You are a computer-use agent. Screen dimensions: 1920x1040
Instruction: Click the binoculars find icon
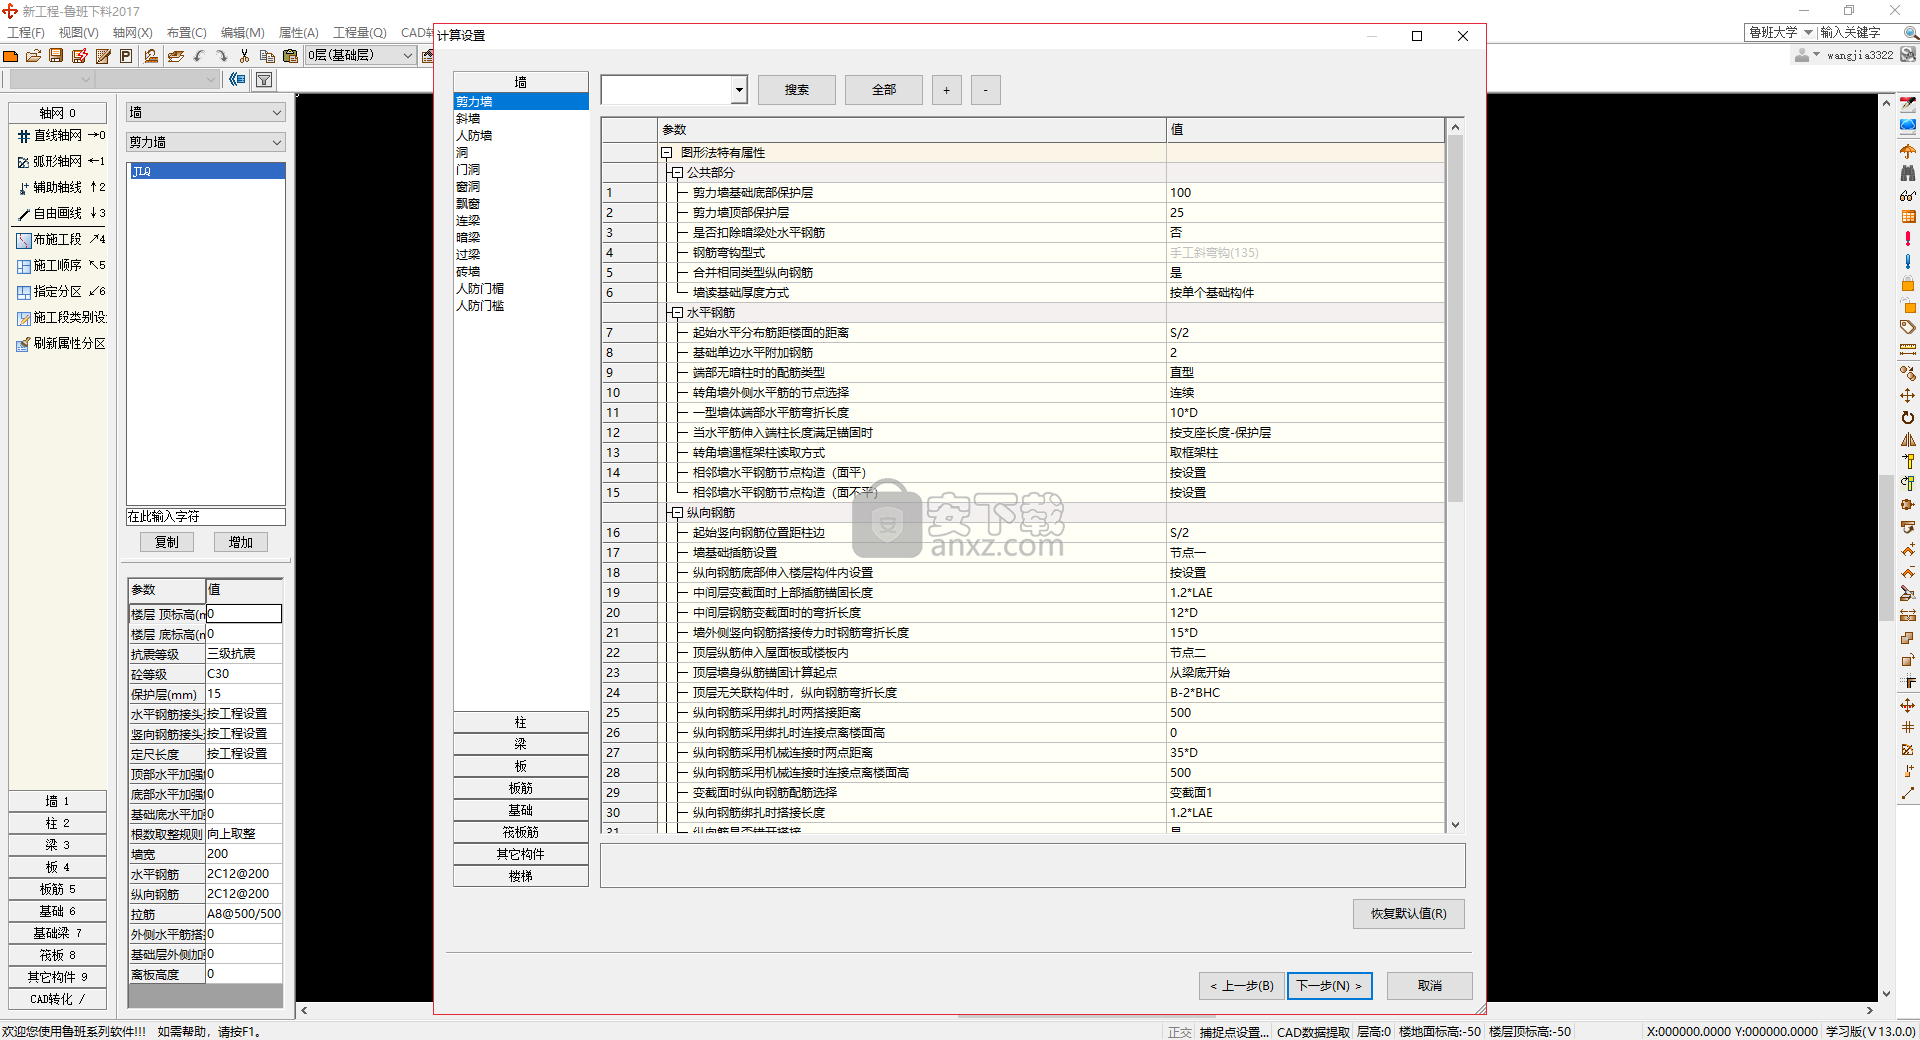tap(1908, 173)
